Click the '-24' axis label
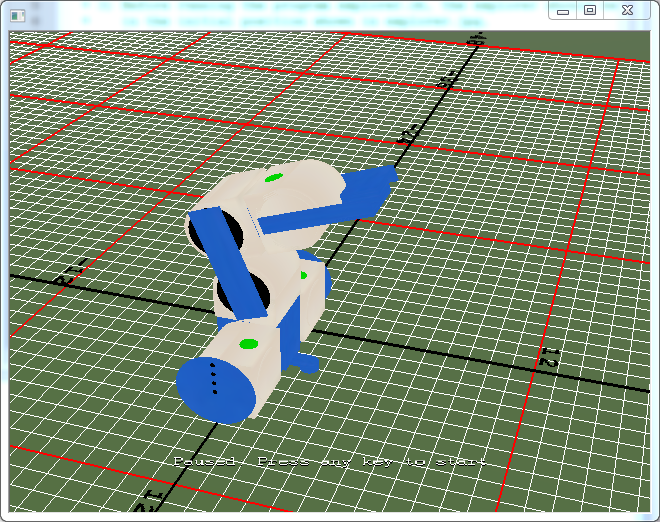 407,135
